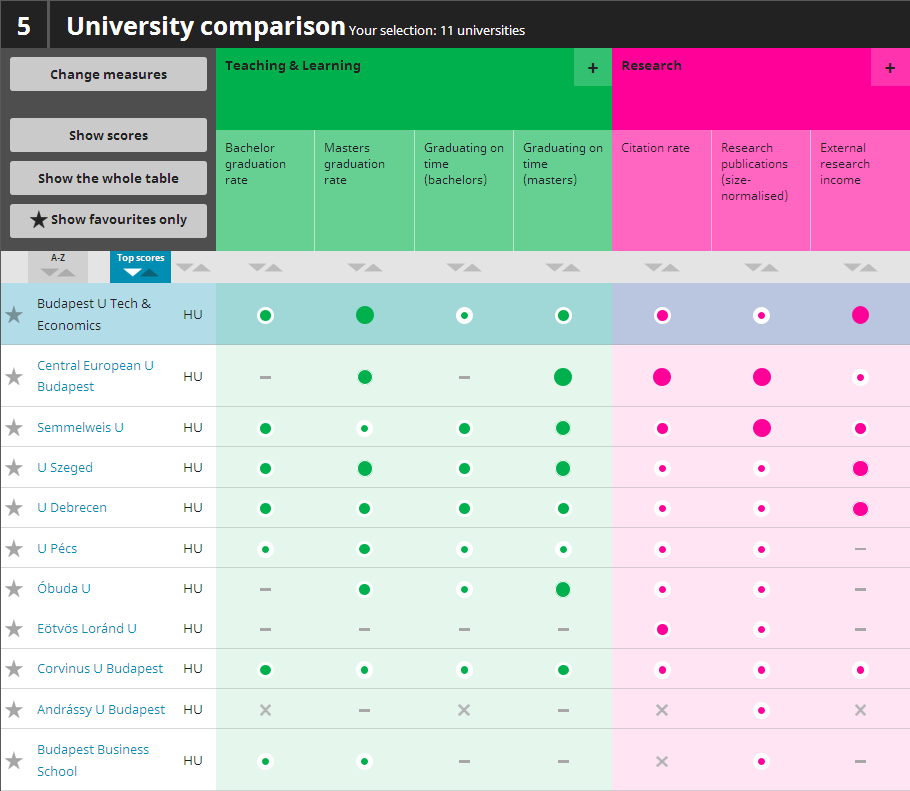Click Show scores button
The image size is (910, 791).
[109, 135]
